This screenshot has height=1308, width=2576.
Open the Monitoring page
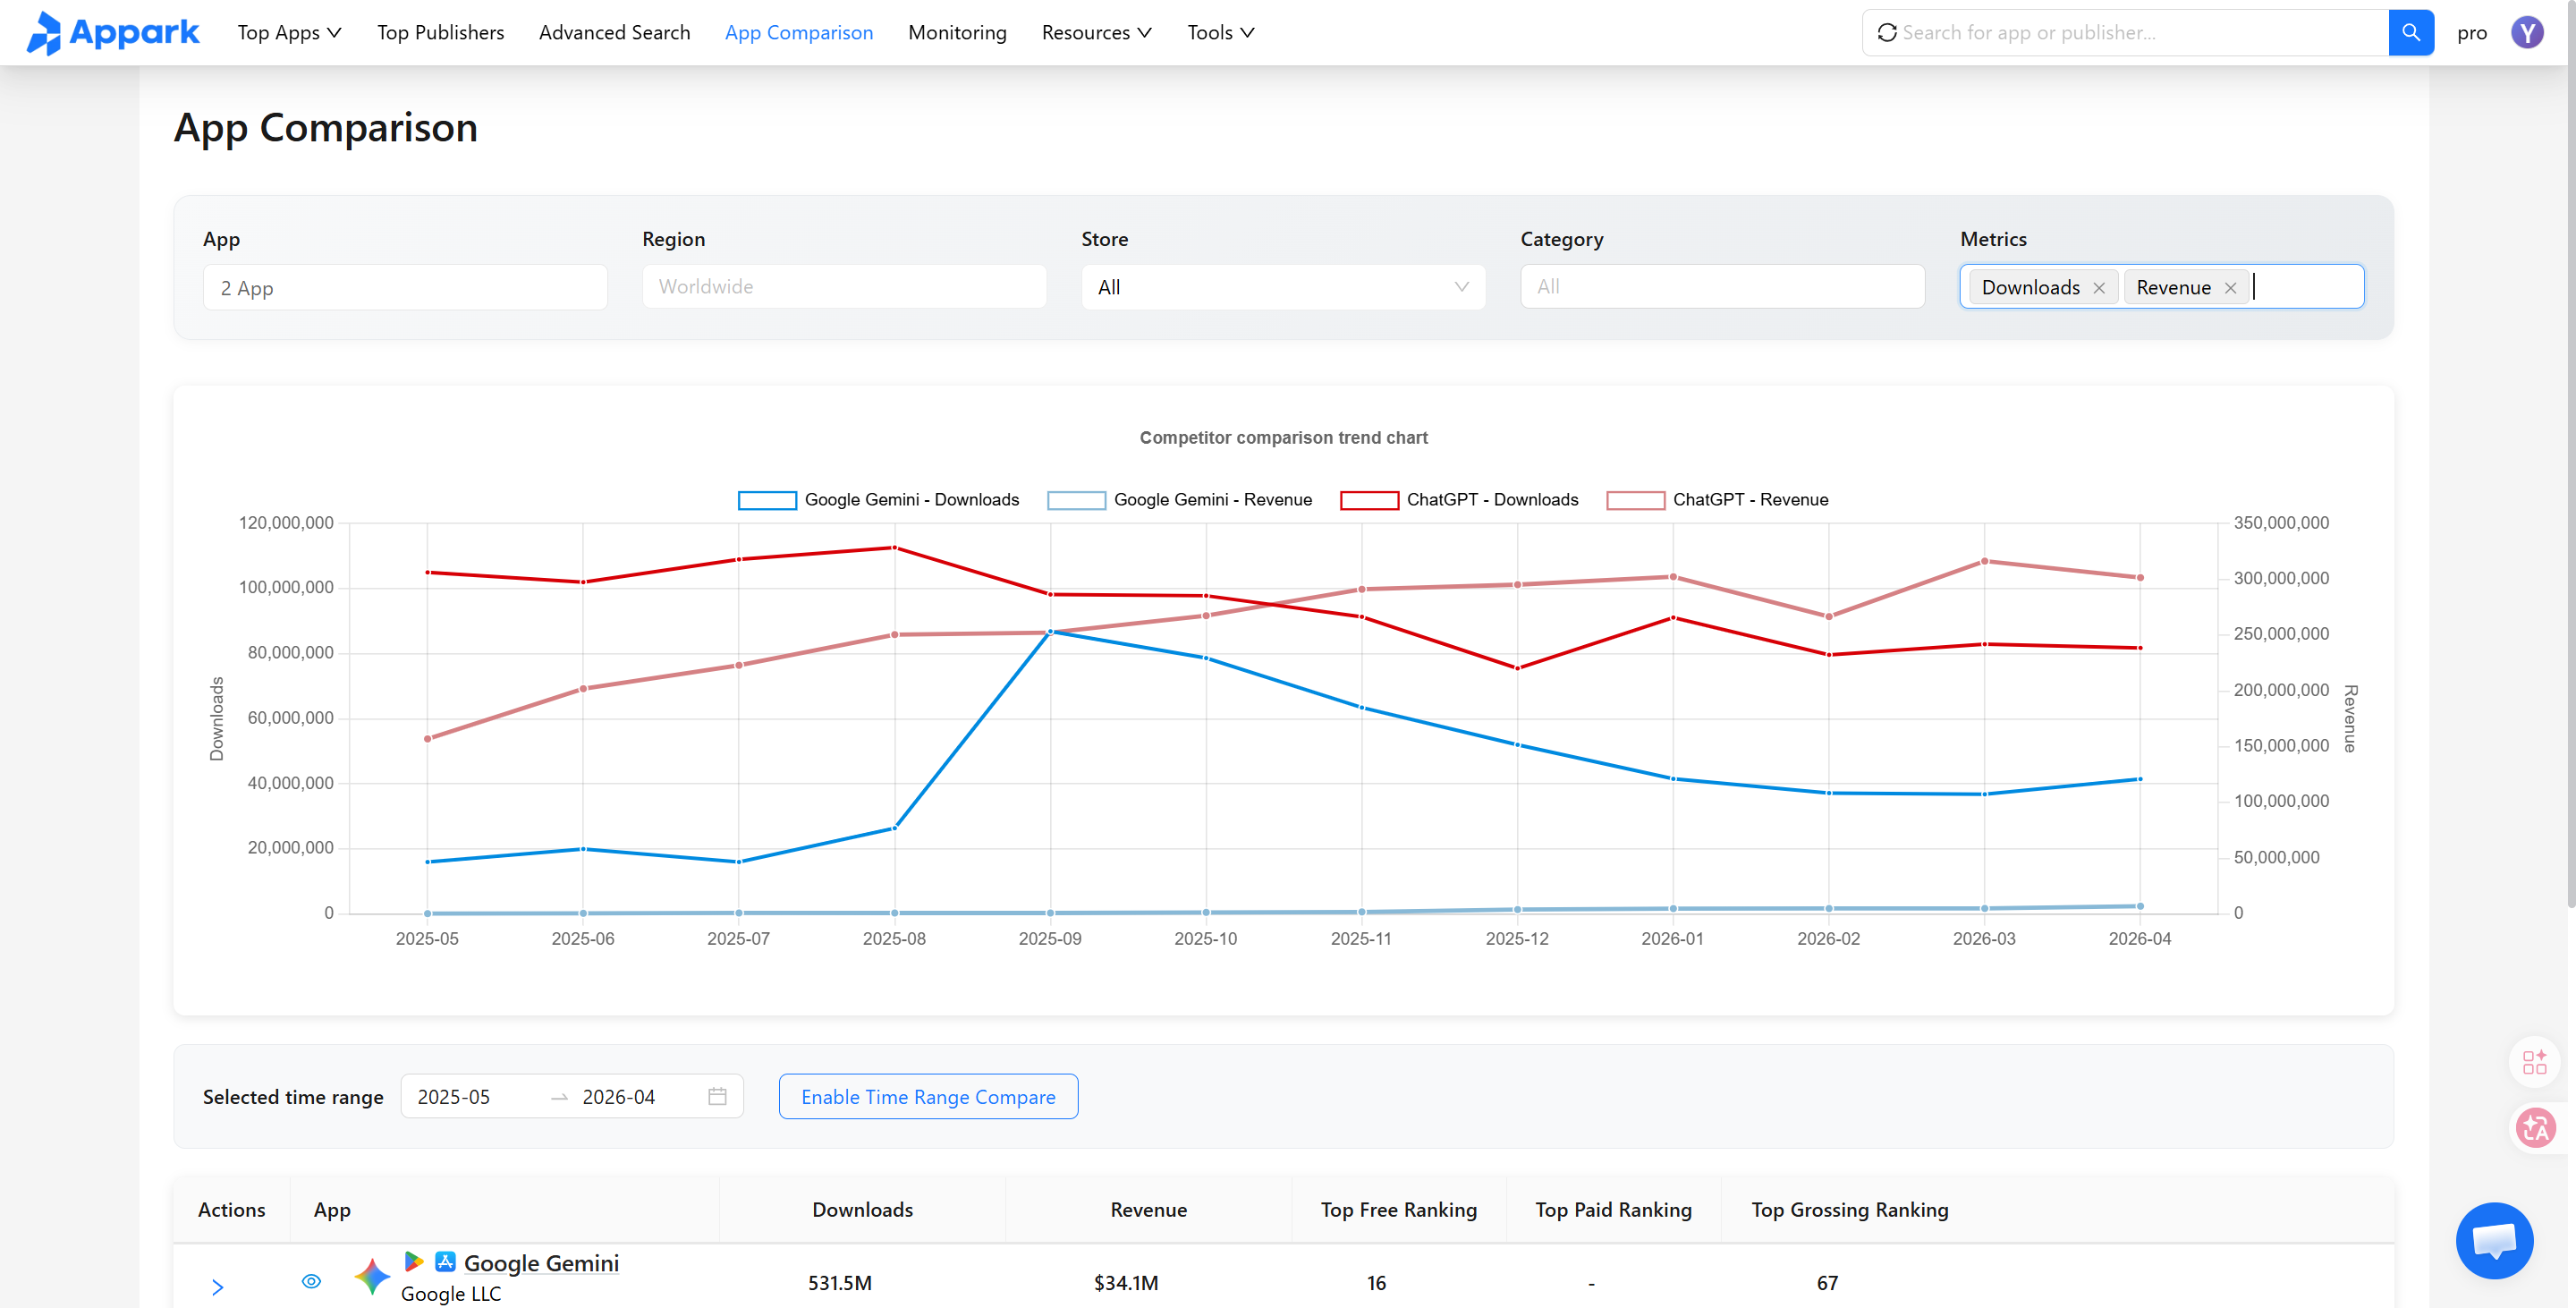click(x=957, y=33)
